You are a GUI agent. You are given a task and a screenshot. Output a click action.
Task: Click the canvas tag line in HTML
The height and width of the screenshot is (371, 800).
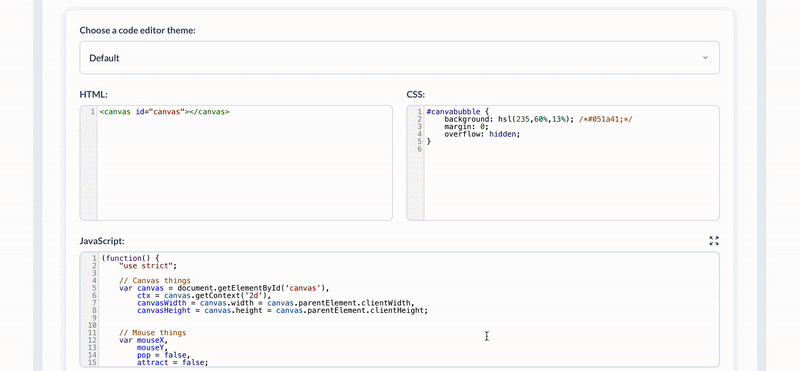click(165, 112)
